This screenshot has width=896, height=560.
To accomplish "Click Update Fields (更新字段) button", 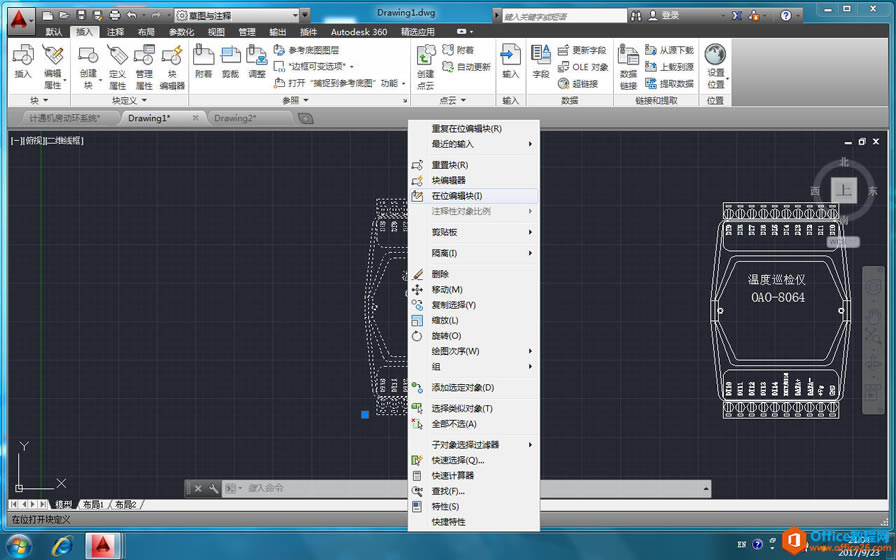I will [x=582, y=50].
